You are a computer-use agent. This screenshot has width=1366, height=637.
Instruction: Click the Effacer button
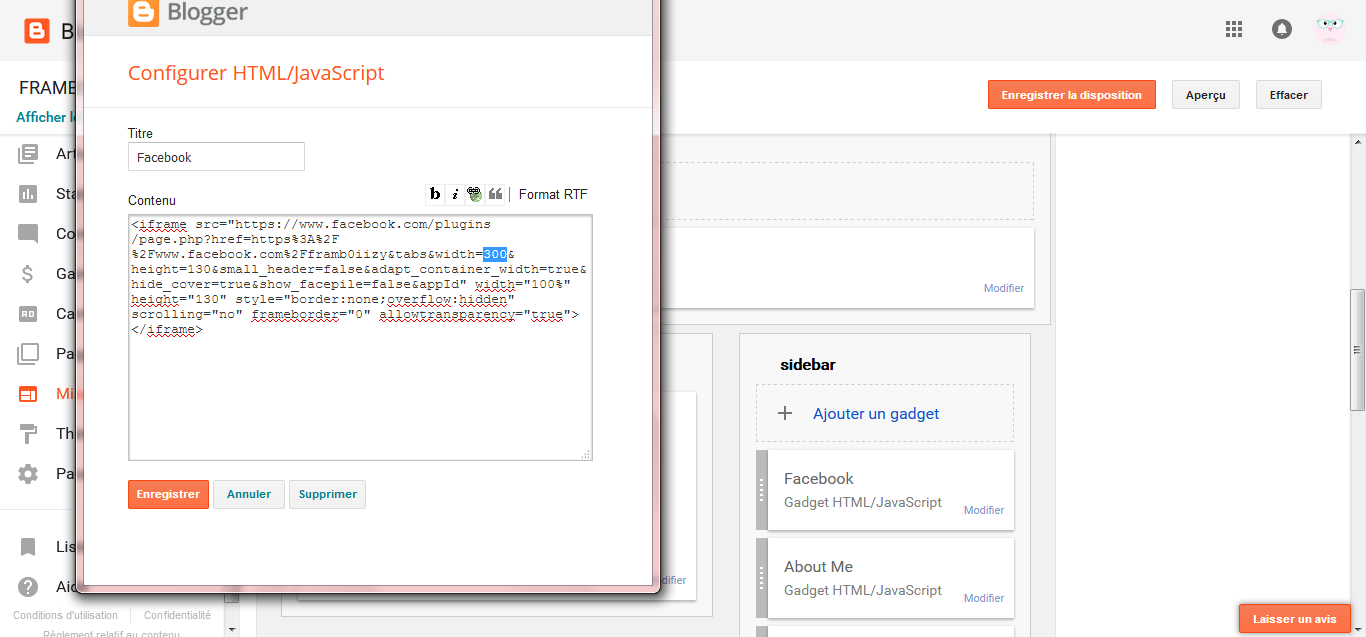[x=1288, y=95]
